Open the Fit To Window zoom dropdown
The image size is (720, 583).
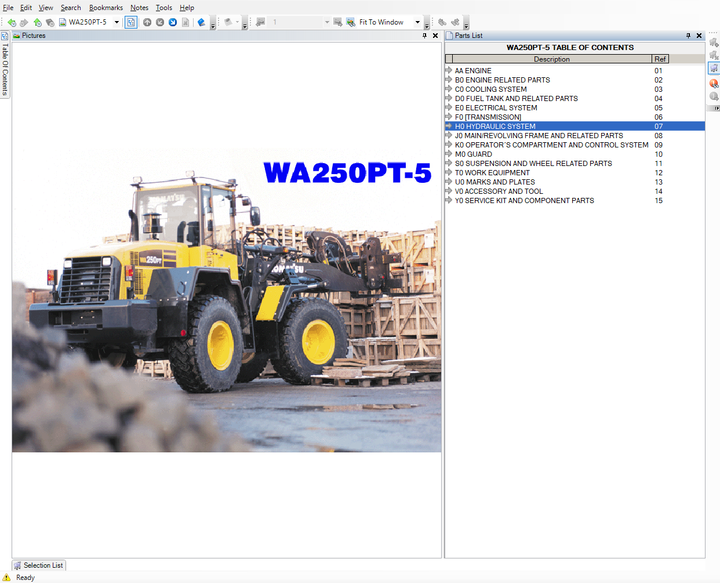click(x=417, y=22)
